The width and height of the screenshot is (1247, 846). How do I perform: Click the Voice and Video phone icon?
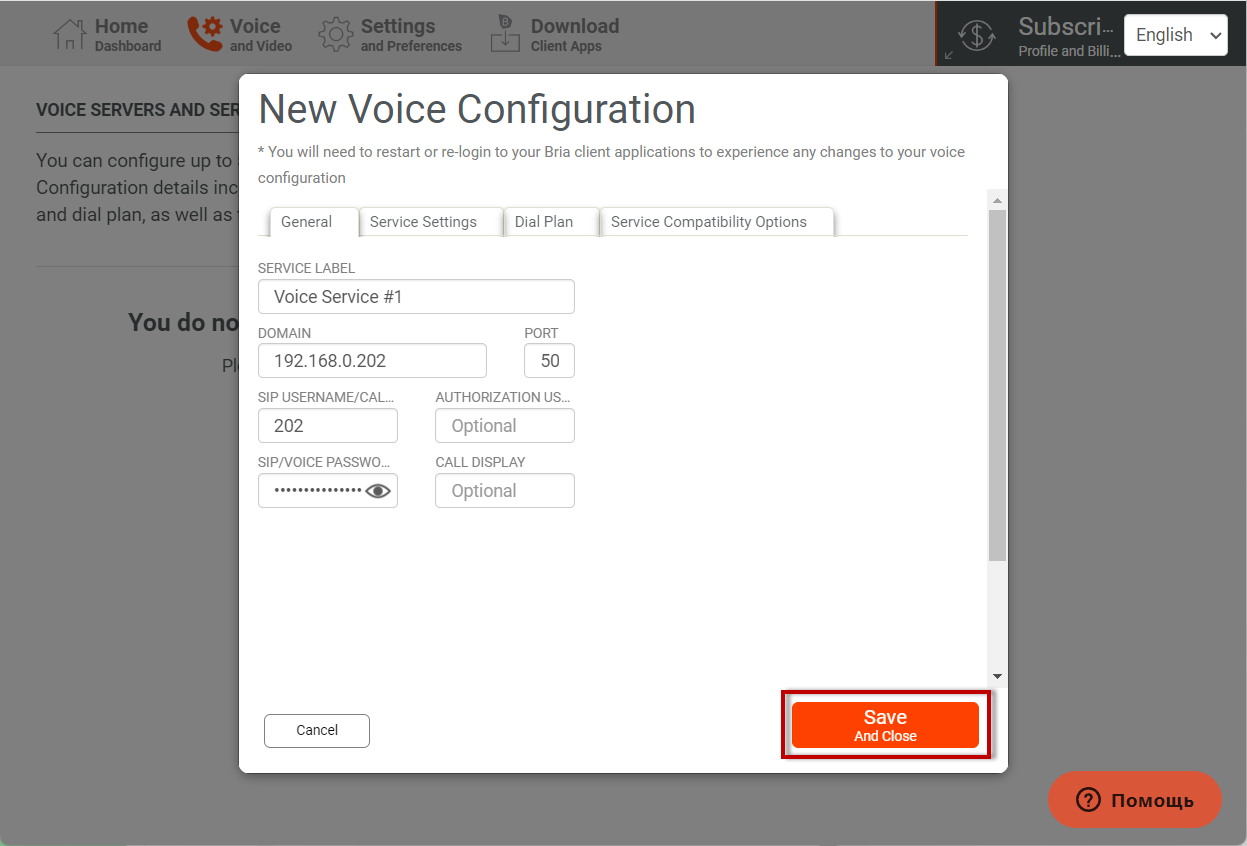(205, 34)
